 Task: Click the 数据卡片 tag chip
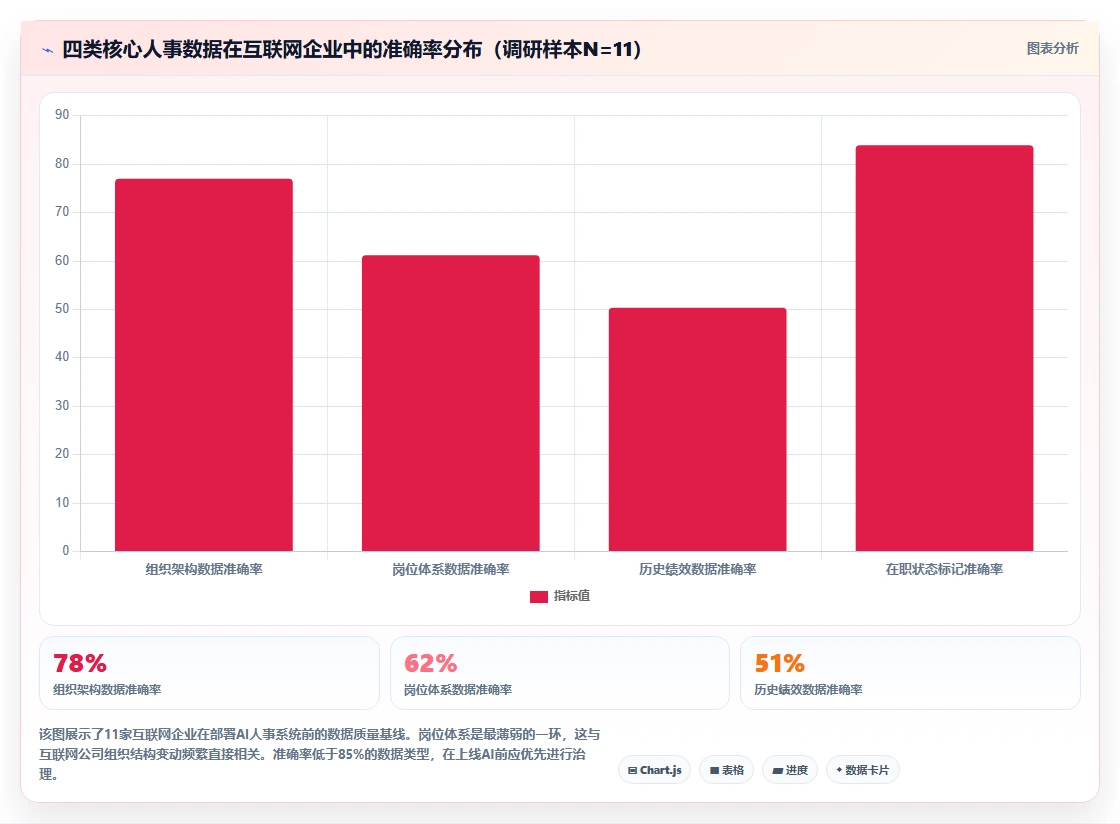click(862, 770)
